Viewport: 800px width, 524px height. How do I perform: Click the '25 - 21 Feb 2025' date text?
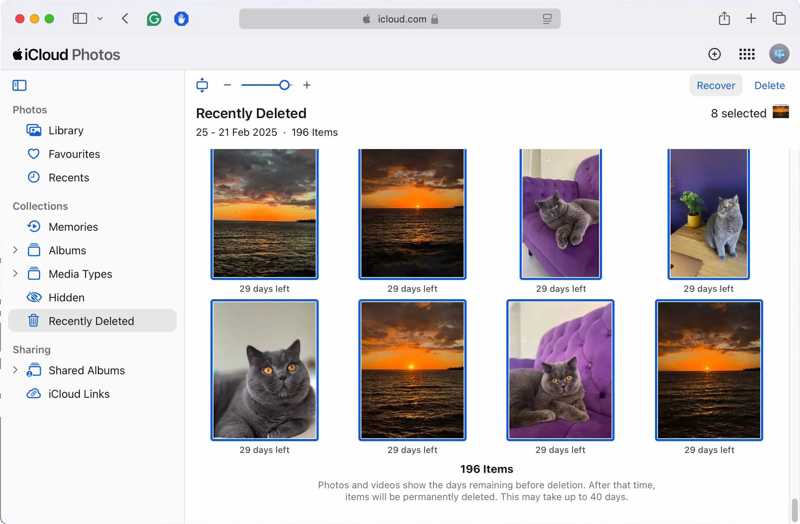236,132
